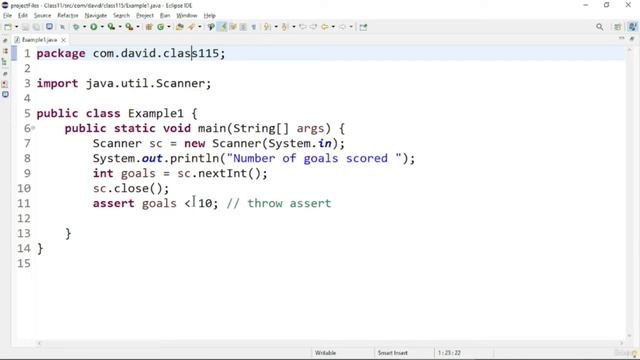
Task: Click the Last Edit Location icon
Action: click(x=302, y=27)
